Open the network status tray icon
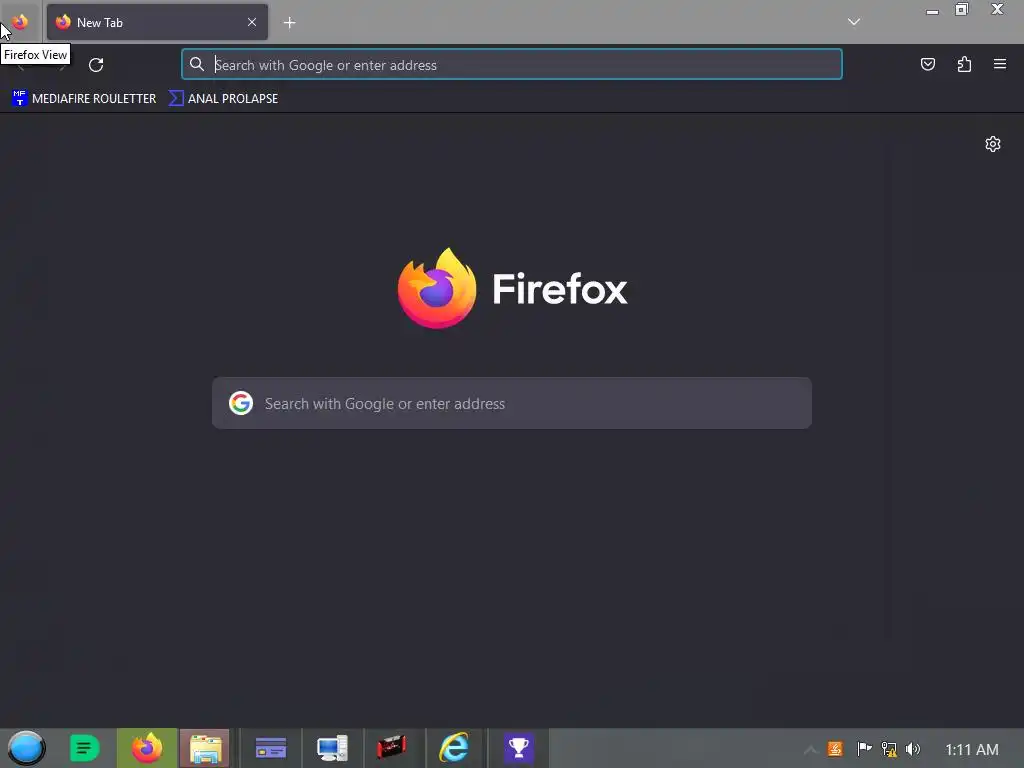The image size is (1024, 768). click(x=889, y=749)
